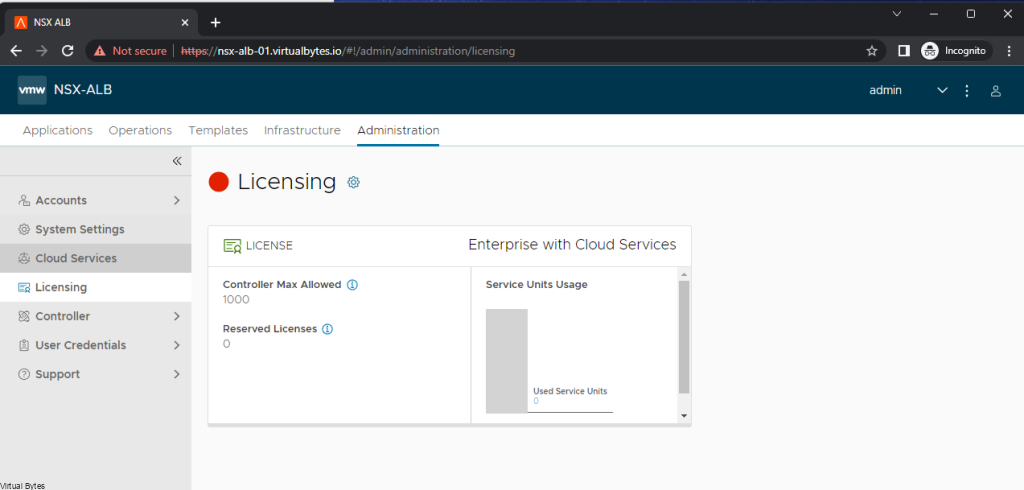The image size is (1024, 490).
Task: Reload the page
Action: (67, 51)
